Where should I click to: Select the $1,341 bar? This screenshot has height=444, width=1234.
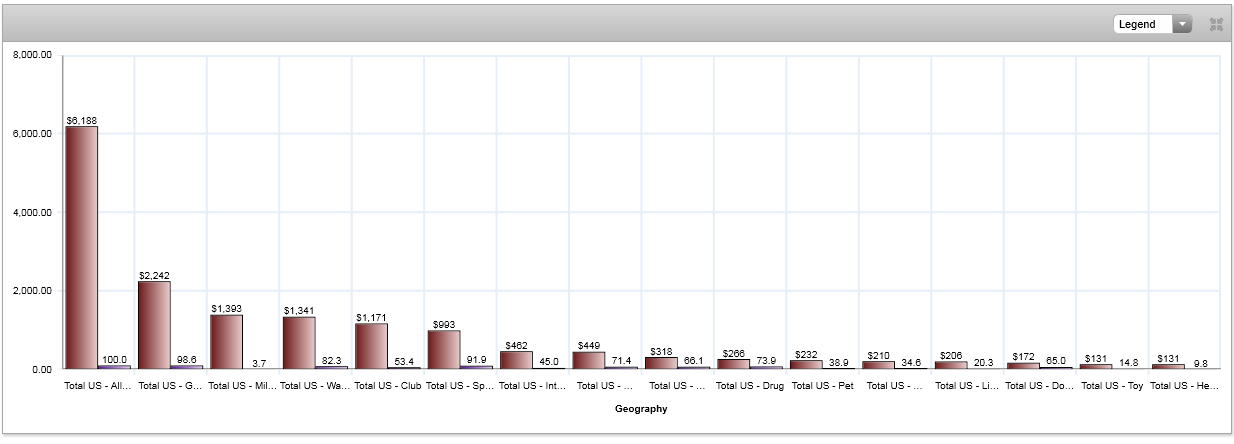[299, 343]
